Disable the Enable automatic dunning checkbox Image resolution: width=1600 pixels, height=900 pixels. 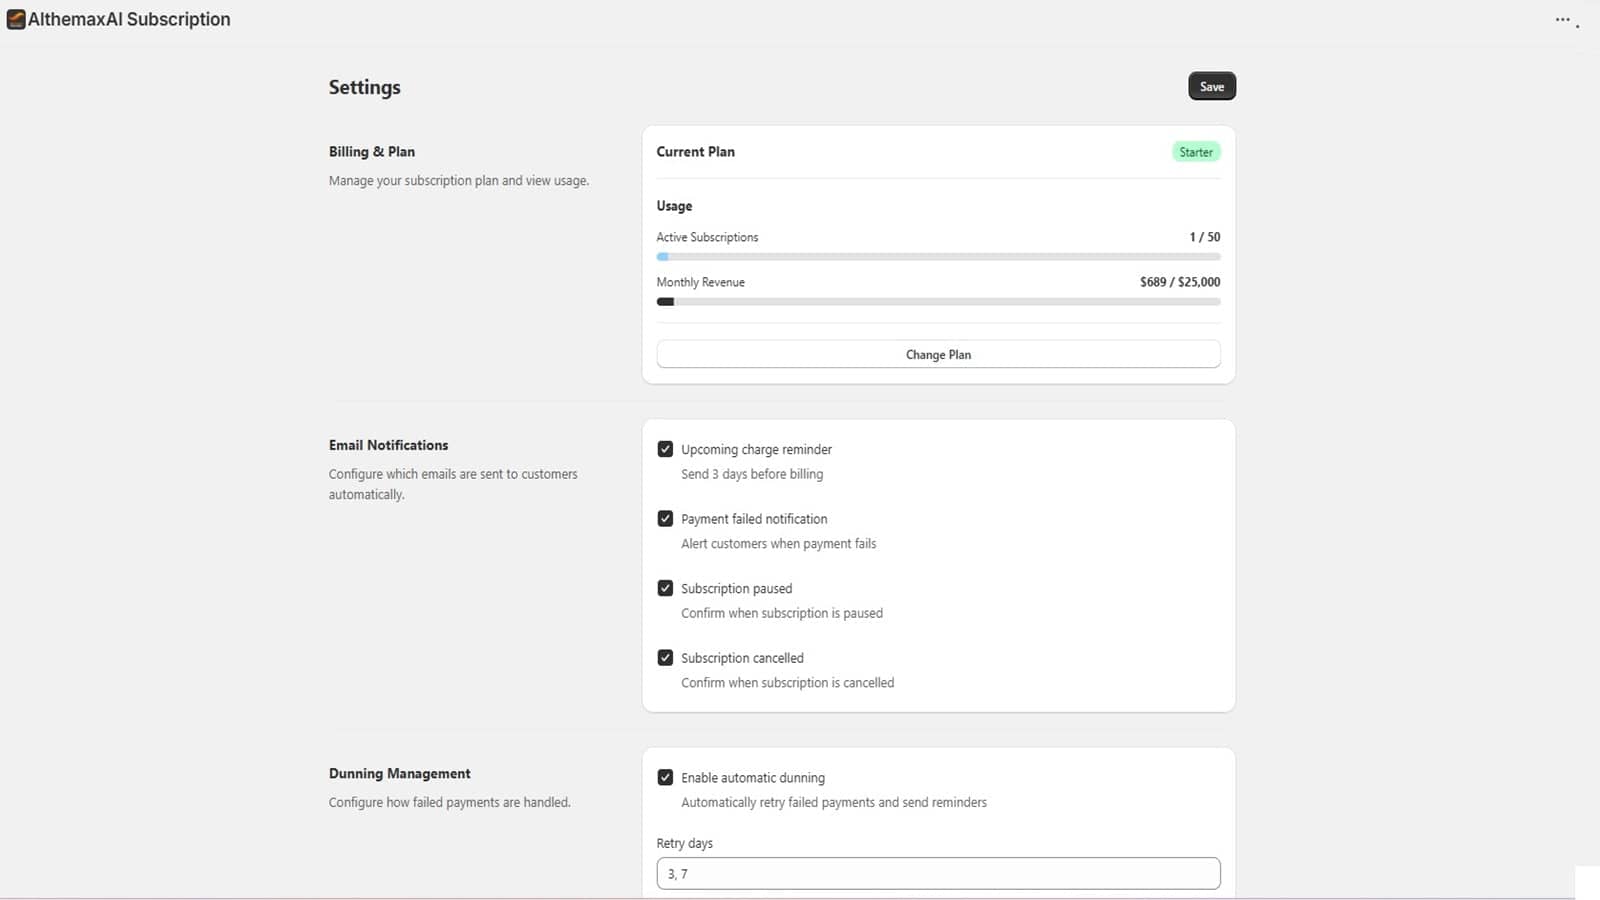pos(665,777)
